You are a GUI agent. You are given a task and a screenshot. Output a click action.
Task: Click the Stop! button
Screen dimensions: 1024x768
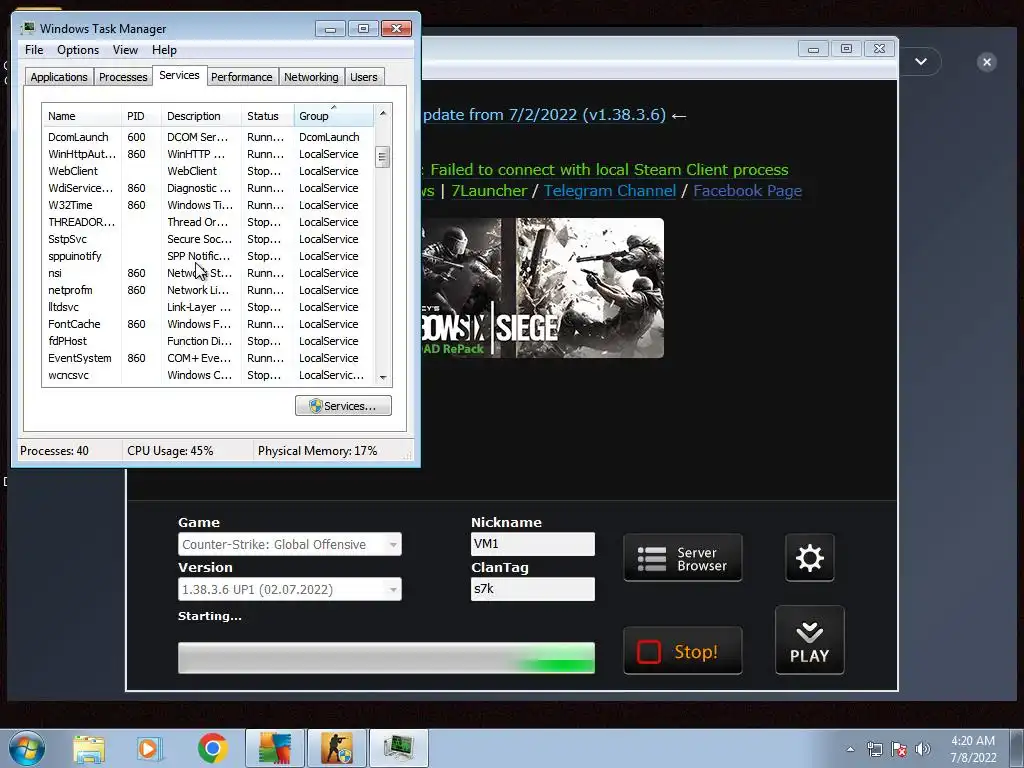point(682,651)
